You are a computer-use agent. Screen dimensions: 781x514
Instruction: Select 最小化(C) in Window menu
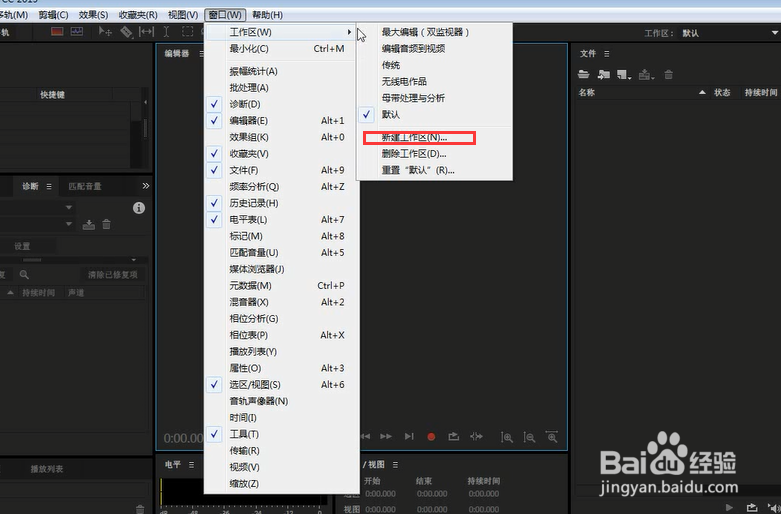(x=281, y=49)
